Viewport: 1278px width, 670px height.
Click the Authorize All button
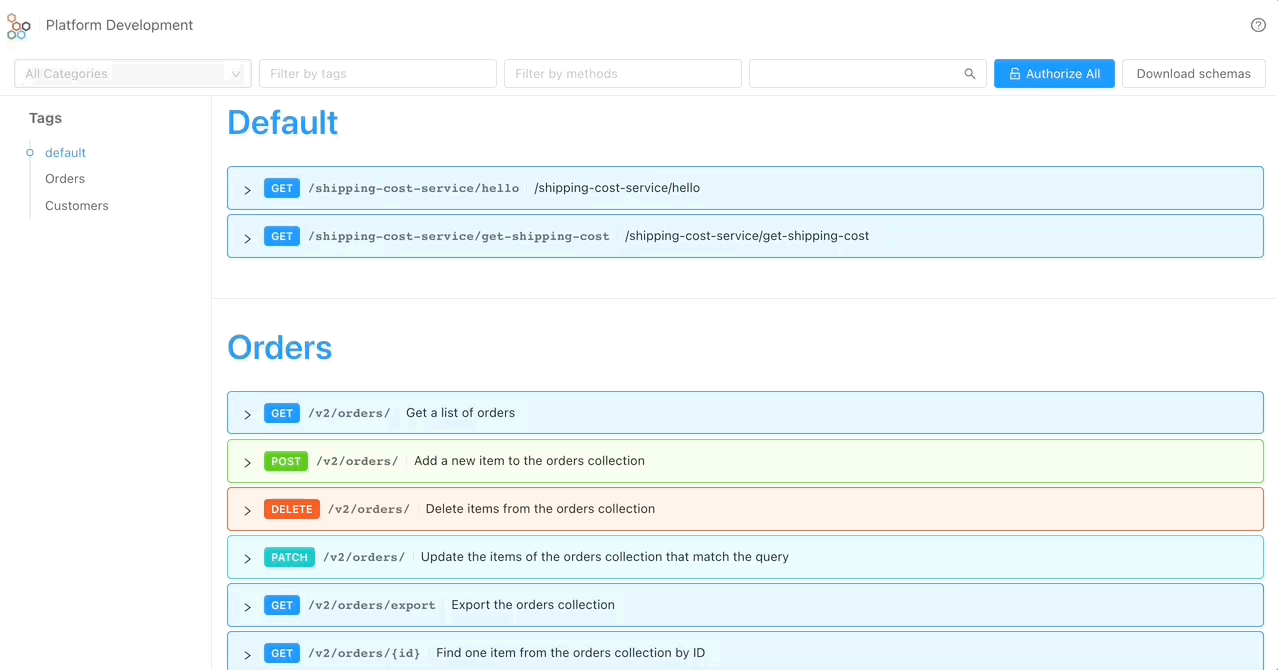1054,73
